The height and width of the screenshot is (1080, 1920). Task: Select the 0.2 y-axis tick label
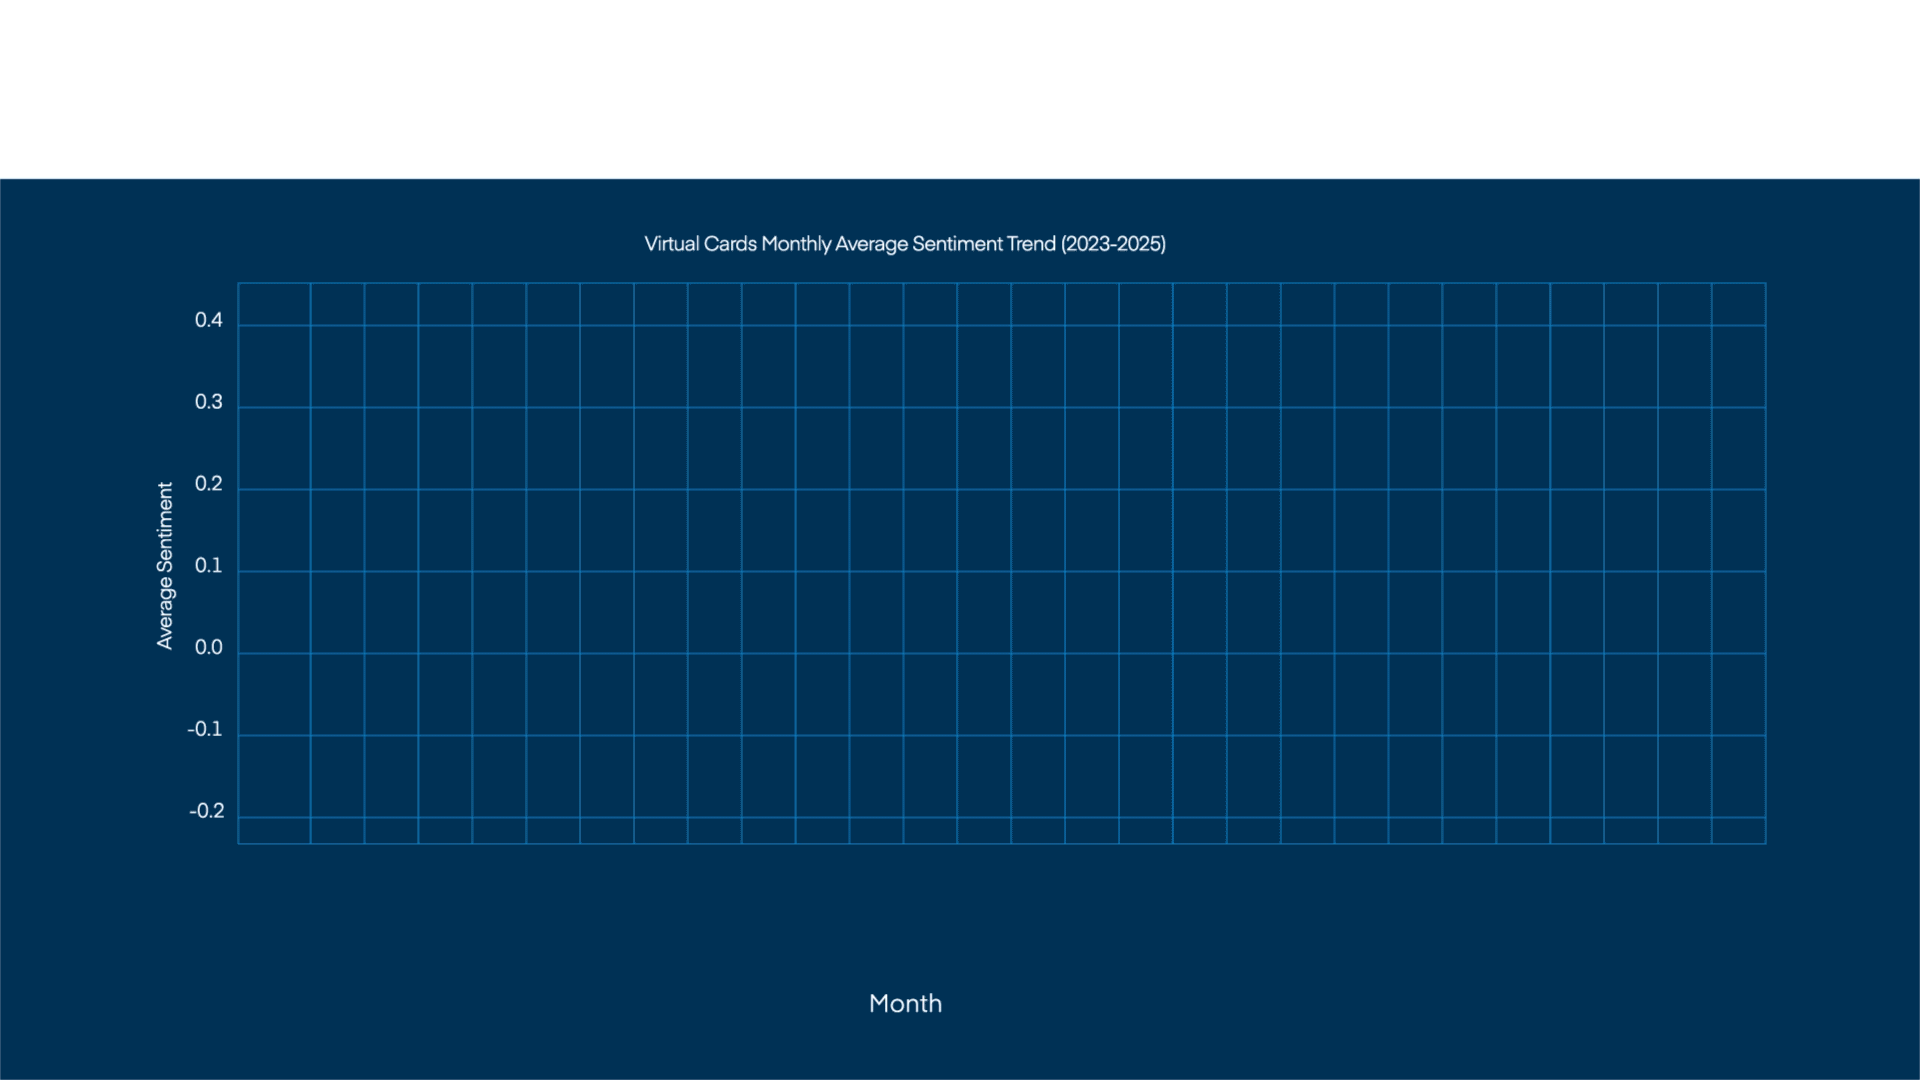208,484
